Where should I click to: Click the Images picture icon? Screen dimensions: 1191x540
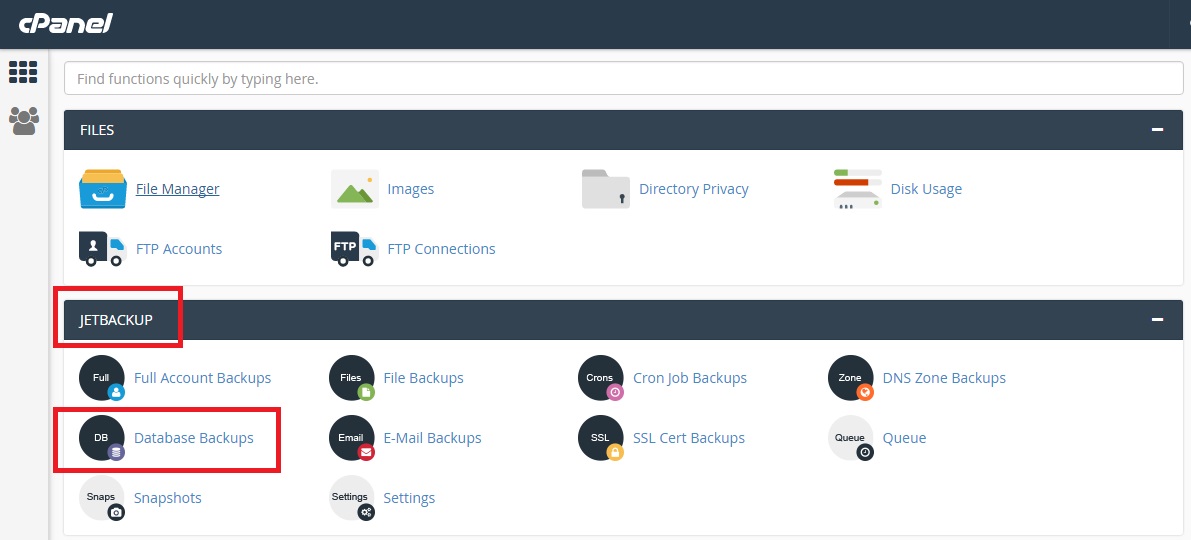click(355, 189)
